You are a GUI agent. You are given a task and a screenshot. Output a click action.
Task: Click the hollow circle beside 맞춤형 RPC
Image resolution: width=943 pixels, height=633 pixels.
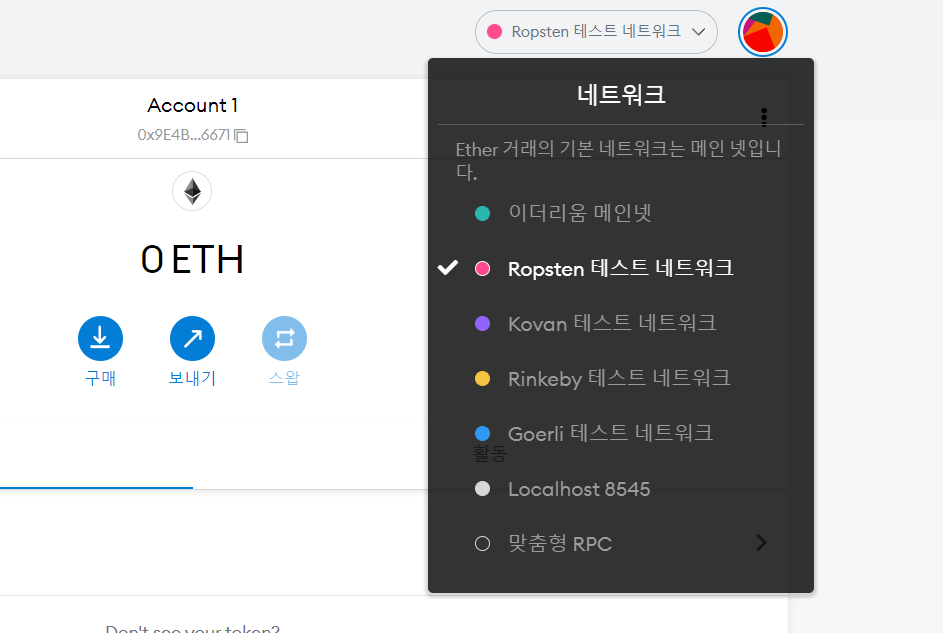[482, 543]
